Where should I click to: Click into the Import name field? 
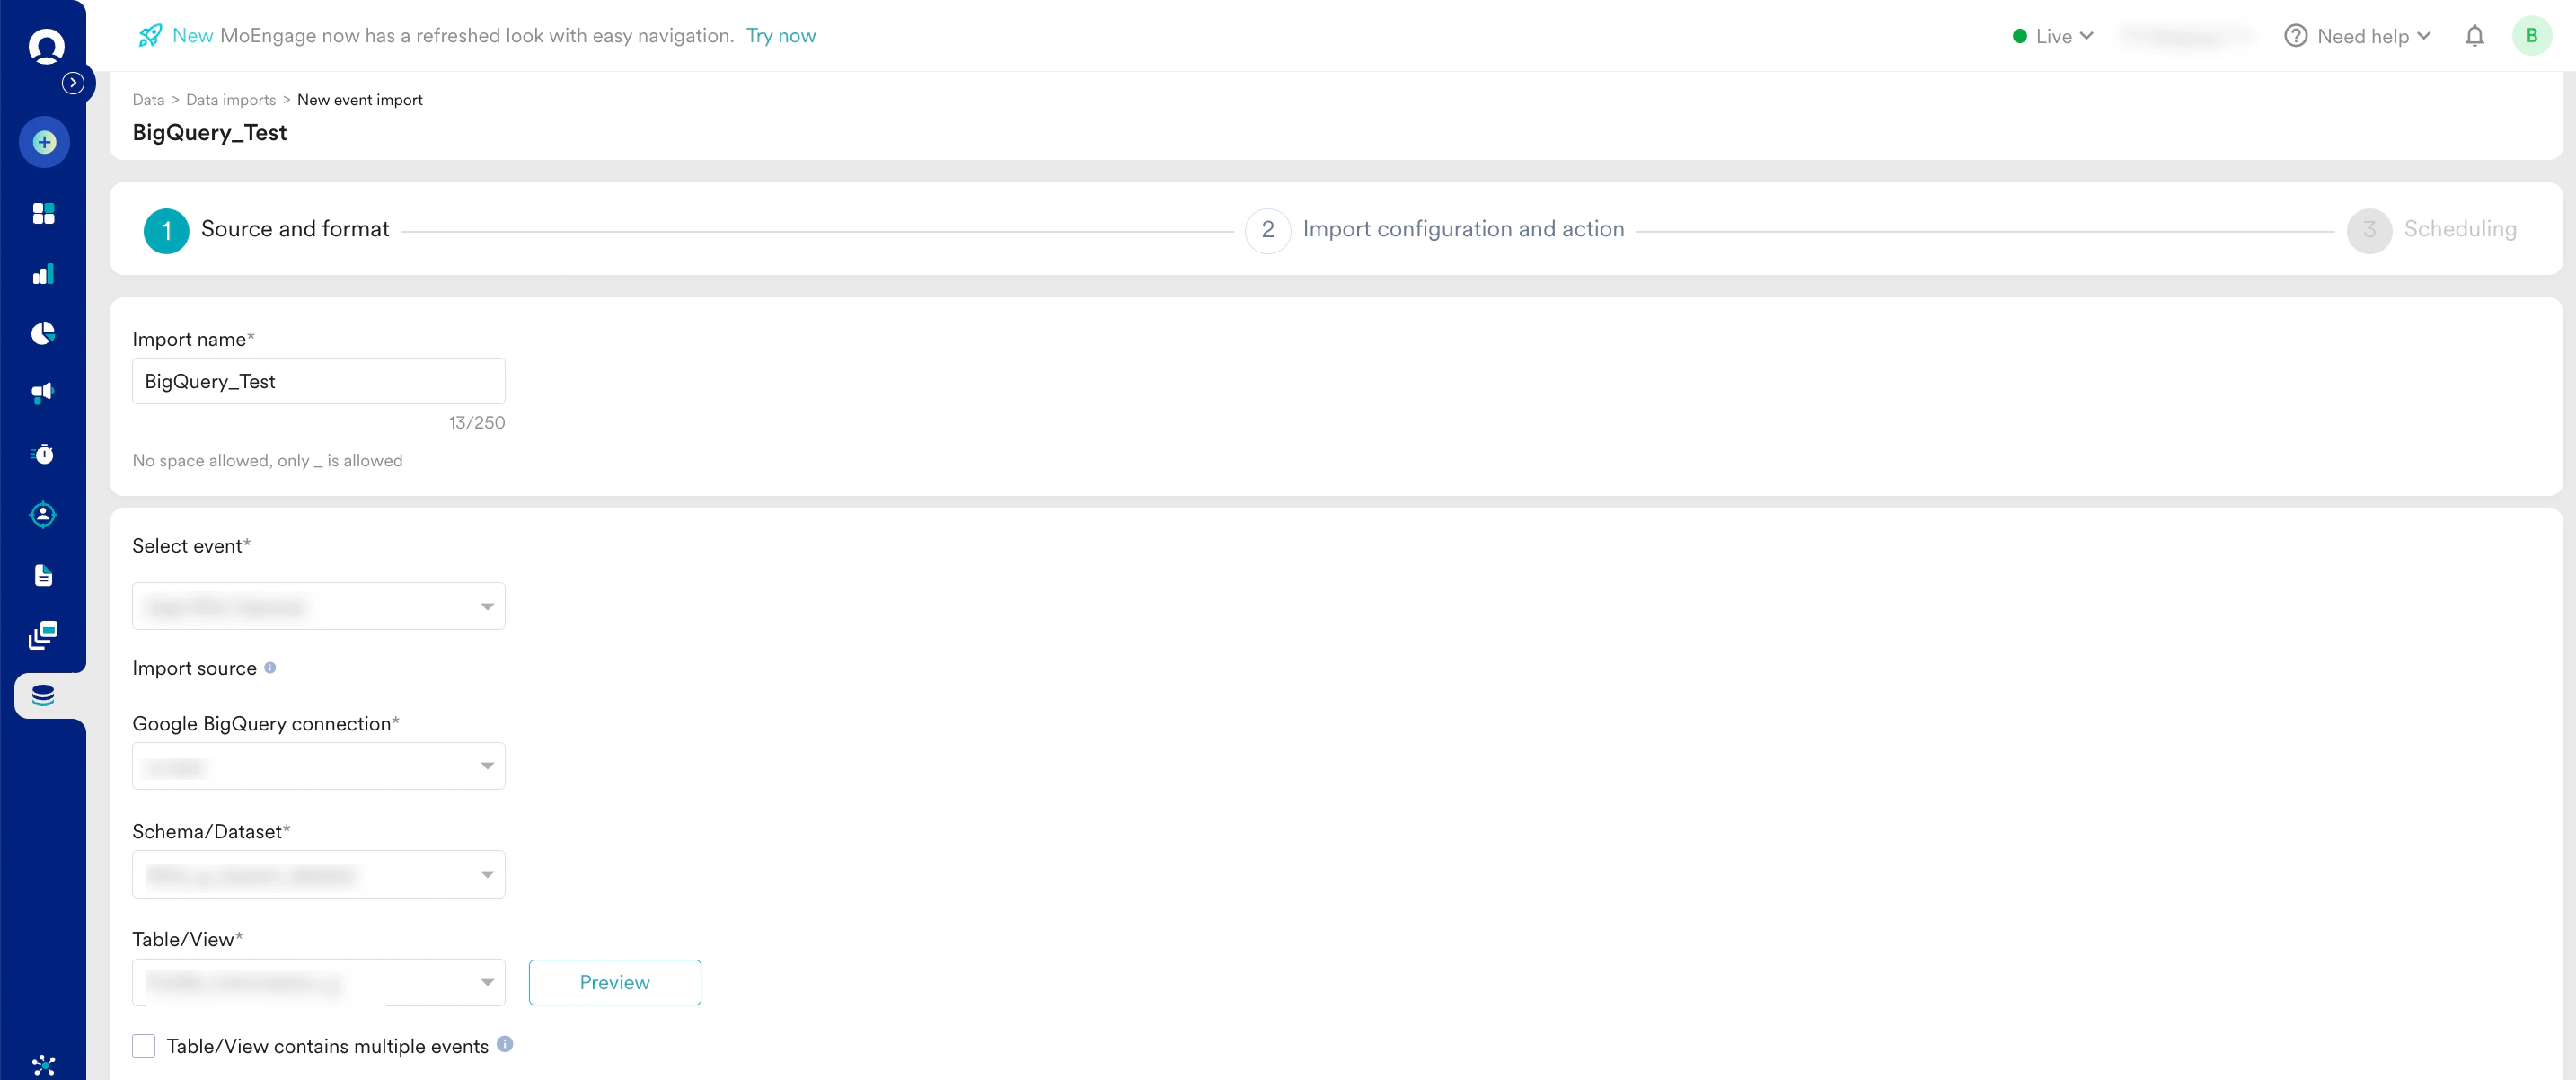(x=318, y=381)
